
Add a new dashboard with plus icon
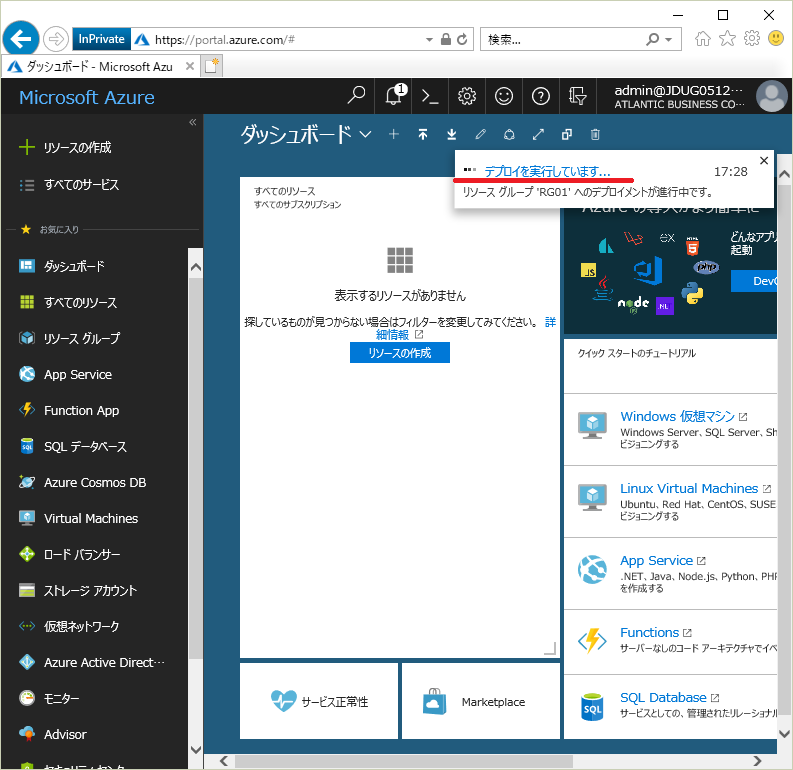coord(393,134)
